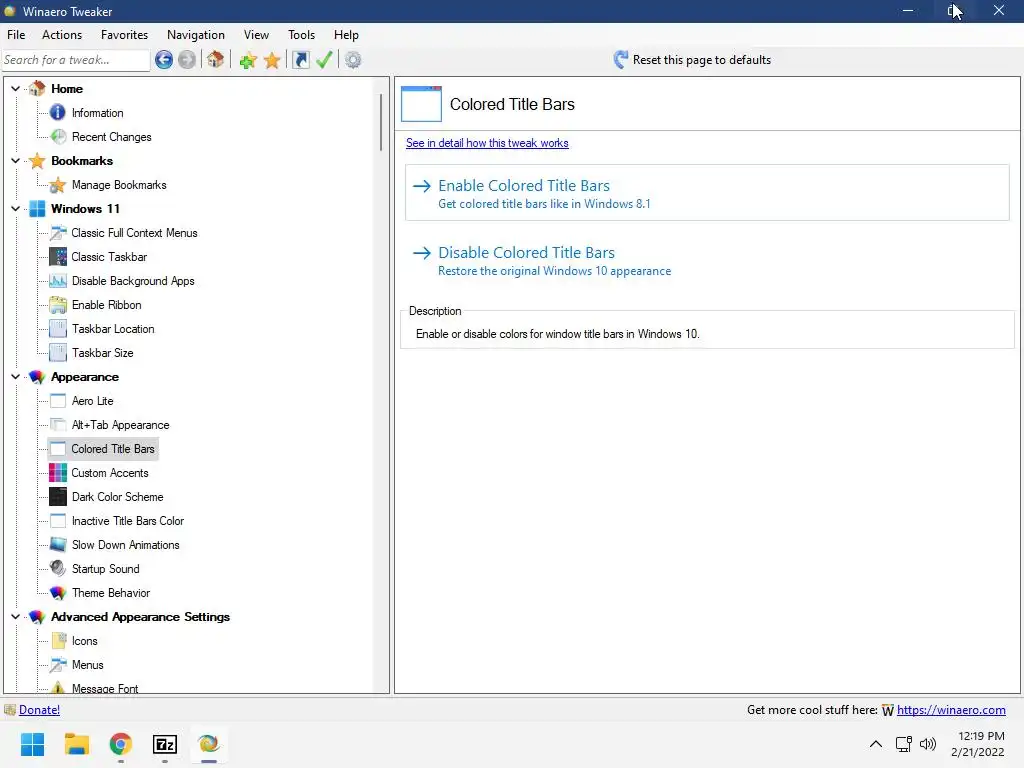Click Disable Colored Title Bars
This screenshot has height=768, width=1024.
click(x=707, y=261)
